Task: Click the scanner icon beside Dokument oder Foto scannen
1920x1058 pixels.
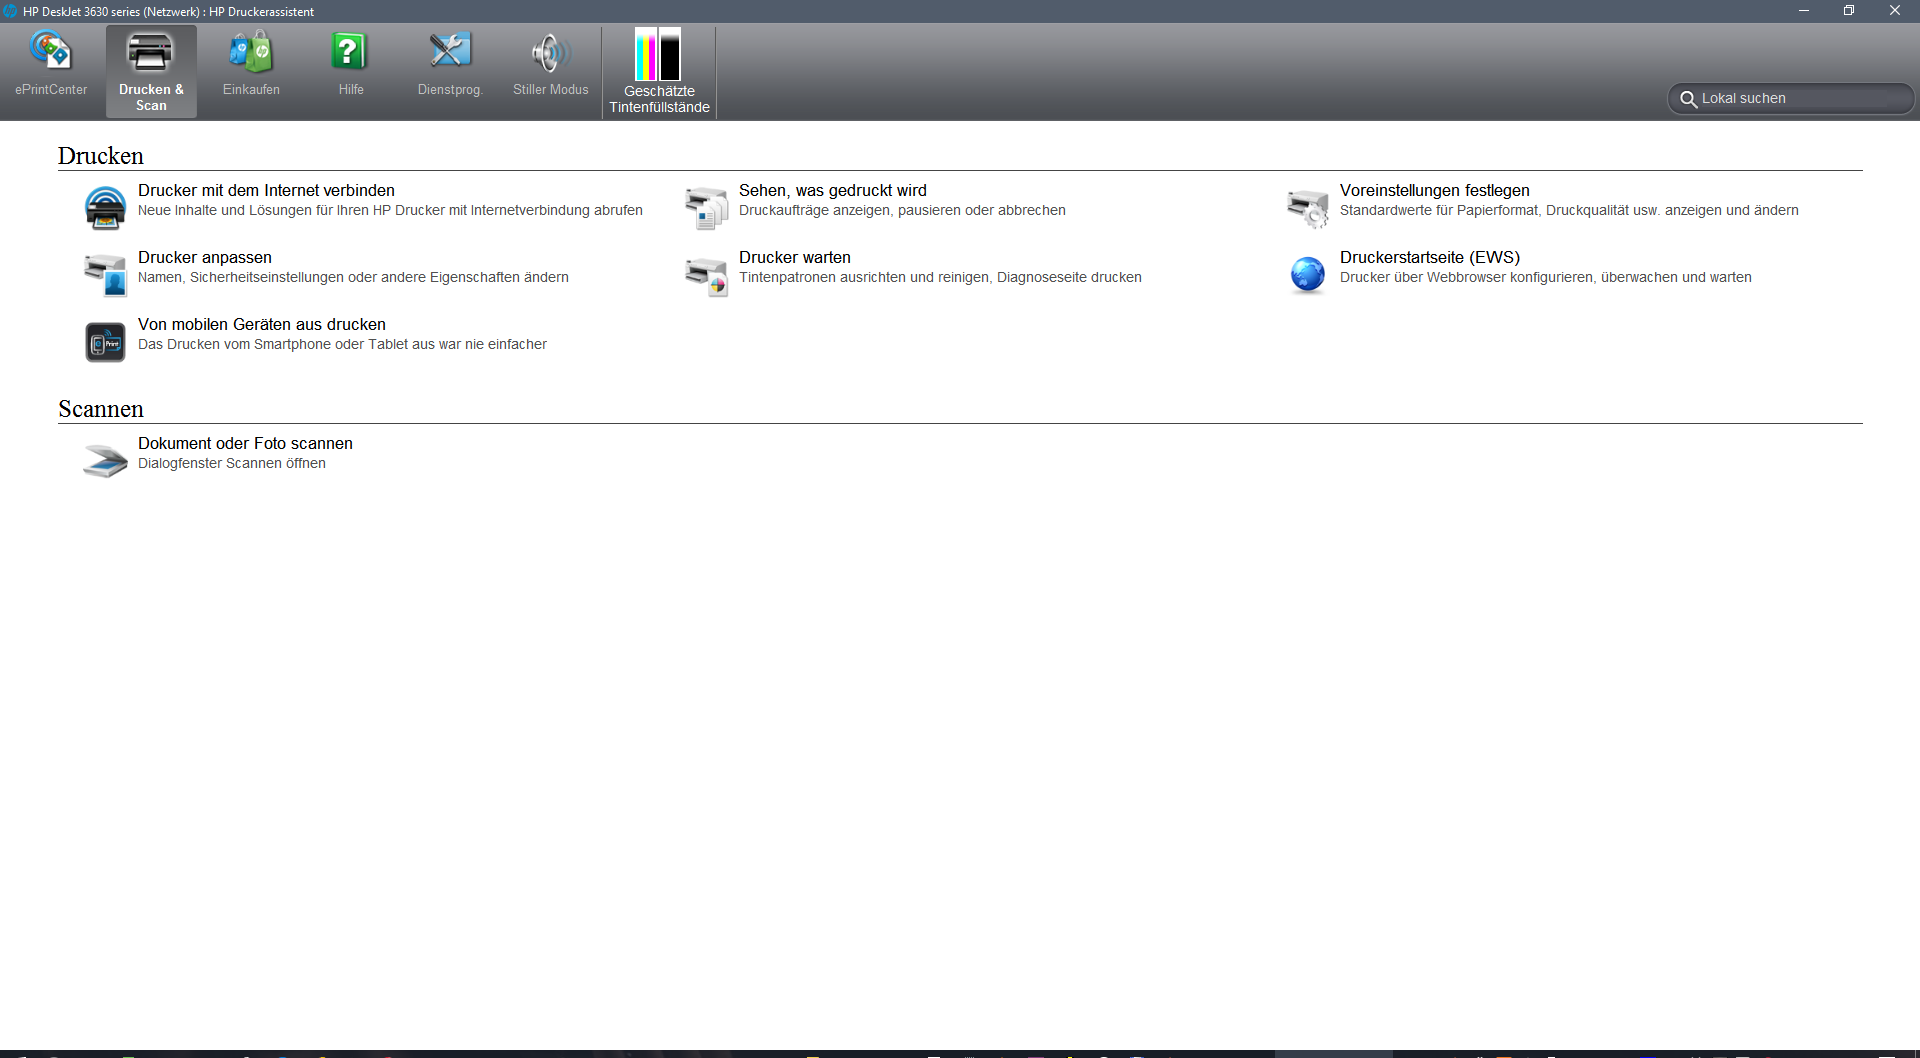Action: coord(105,460)
